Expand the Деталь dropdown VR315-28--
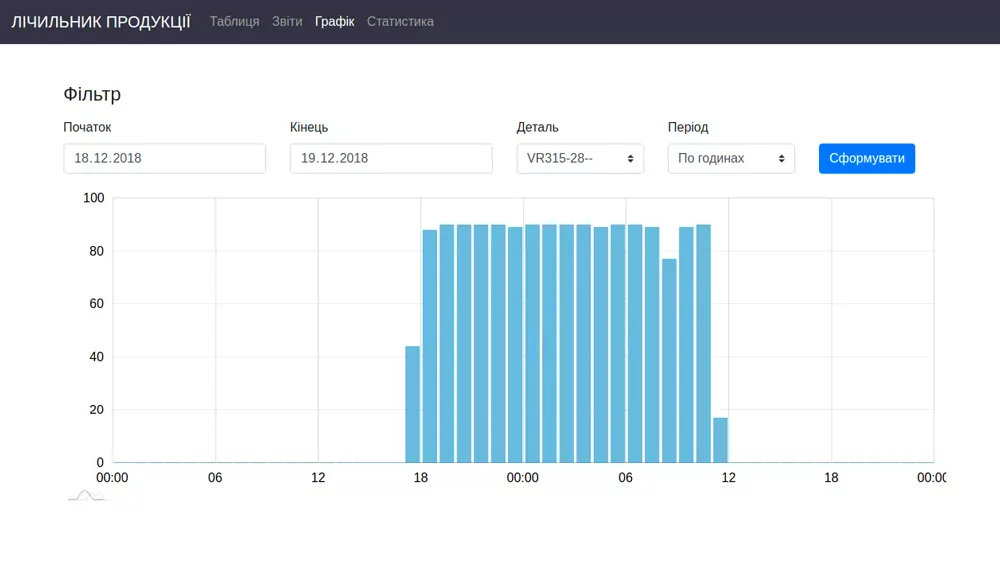Image resolution: width=1000 pixels, height=562 pixels. coord(580,158)
